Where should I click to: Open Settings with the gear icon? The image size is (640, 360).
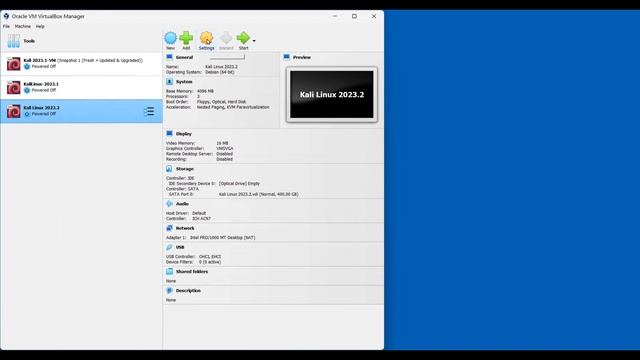click(207, 38)
